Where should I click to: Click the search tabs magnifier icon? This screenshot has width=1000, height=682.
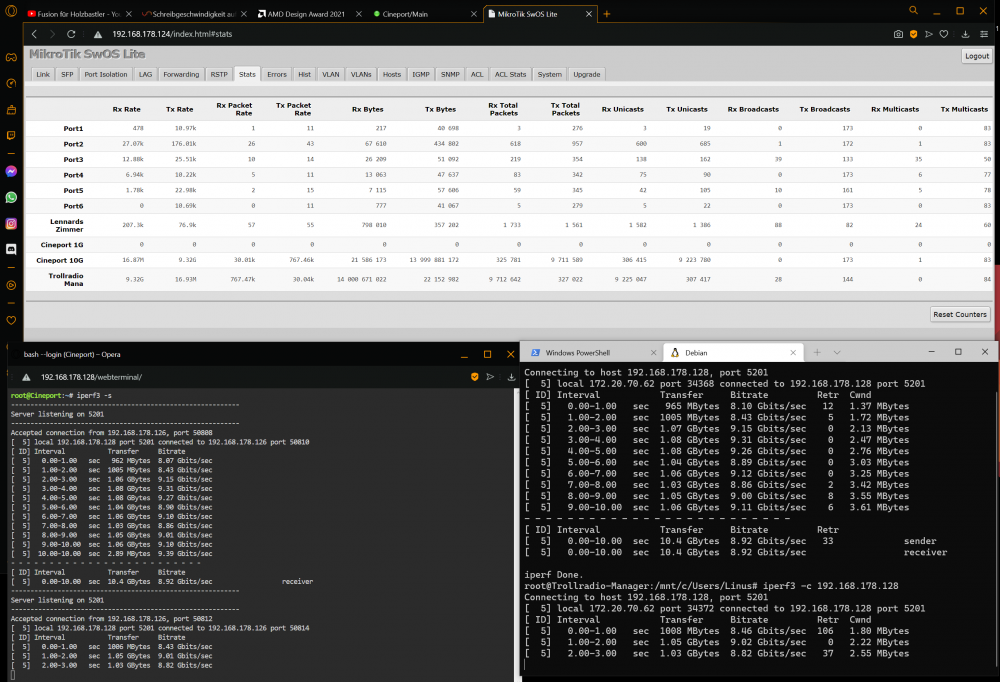coord(913,10)
